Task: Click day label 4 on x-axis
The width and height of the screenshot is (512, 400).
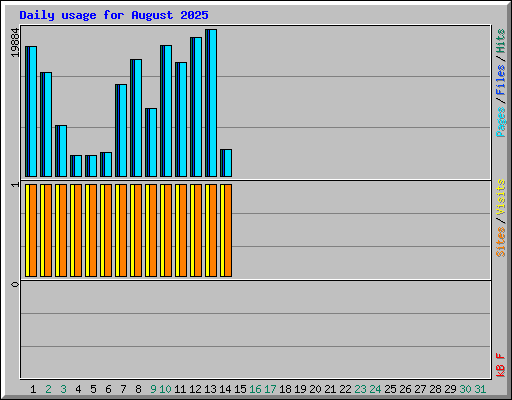Action: pos(78,389)
